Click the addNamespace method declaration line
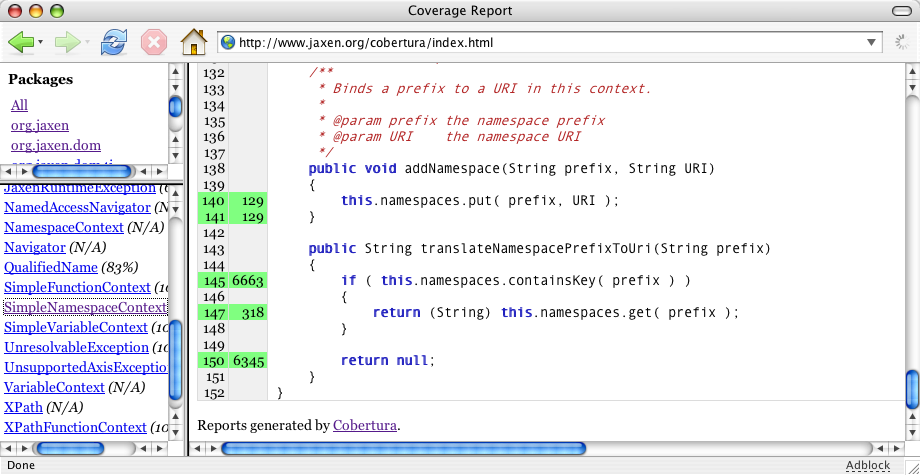The height and width of the screenshot is (475, 920). click(x=511, y=169)
